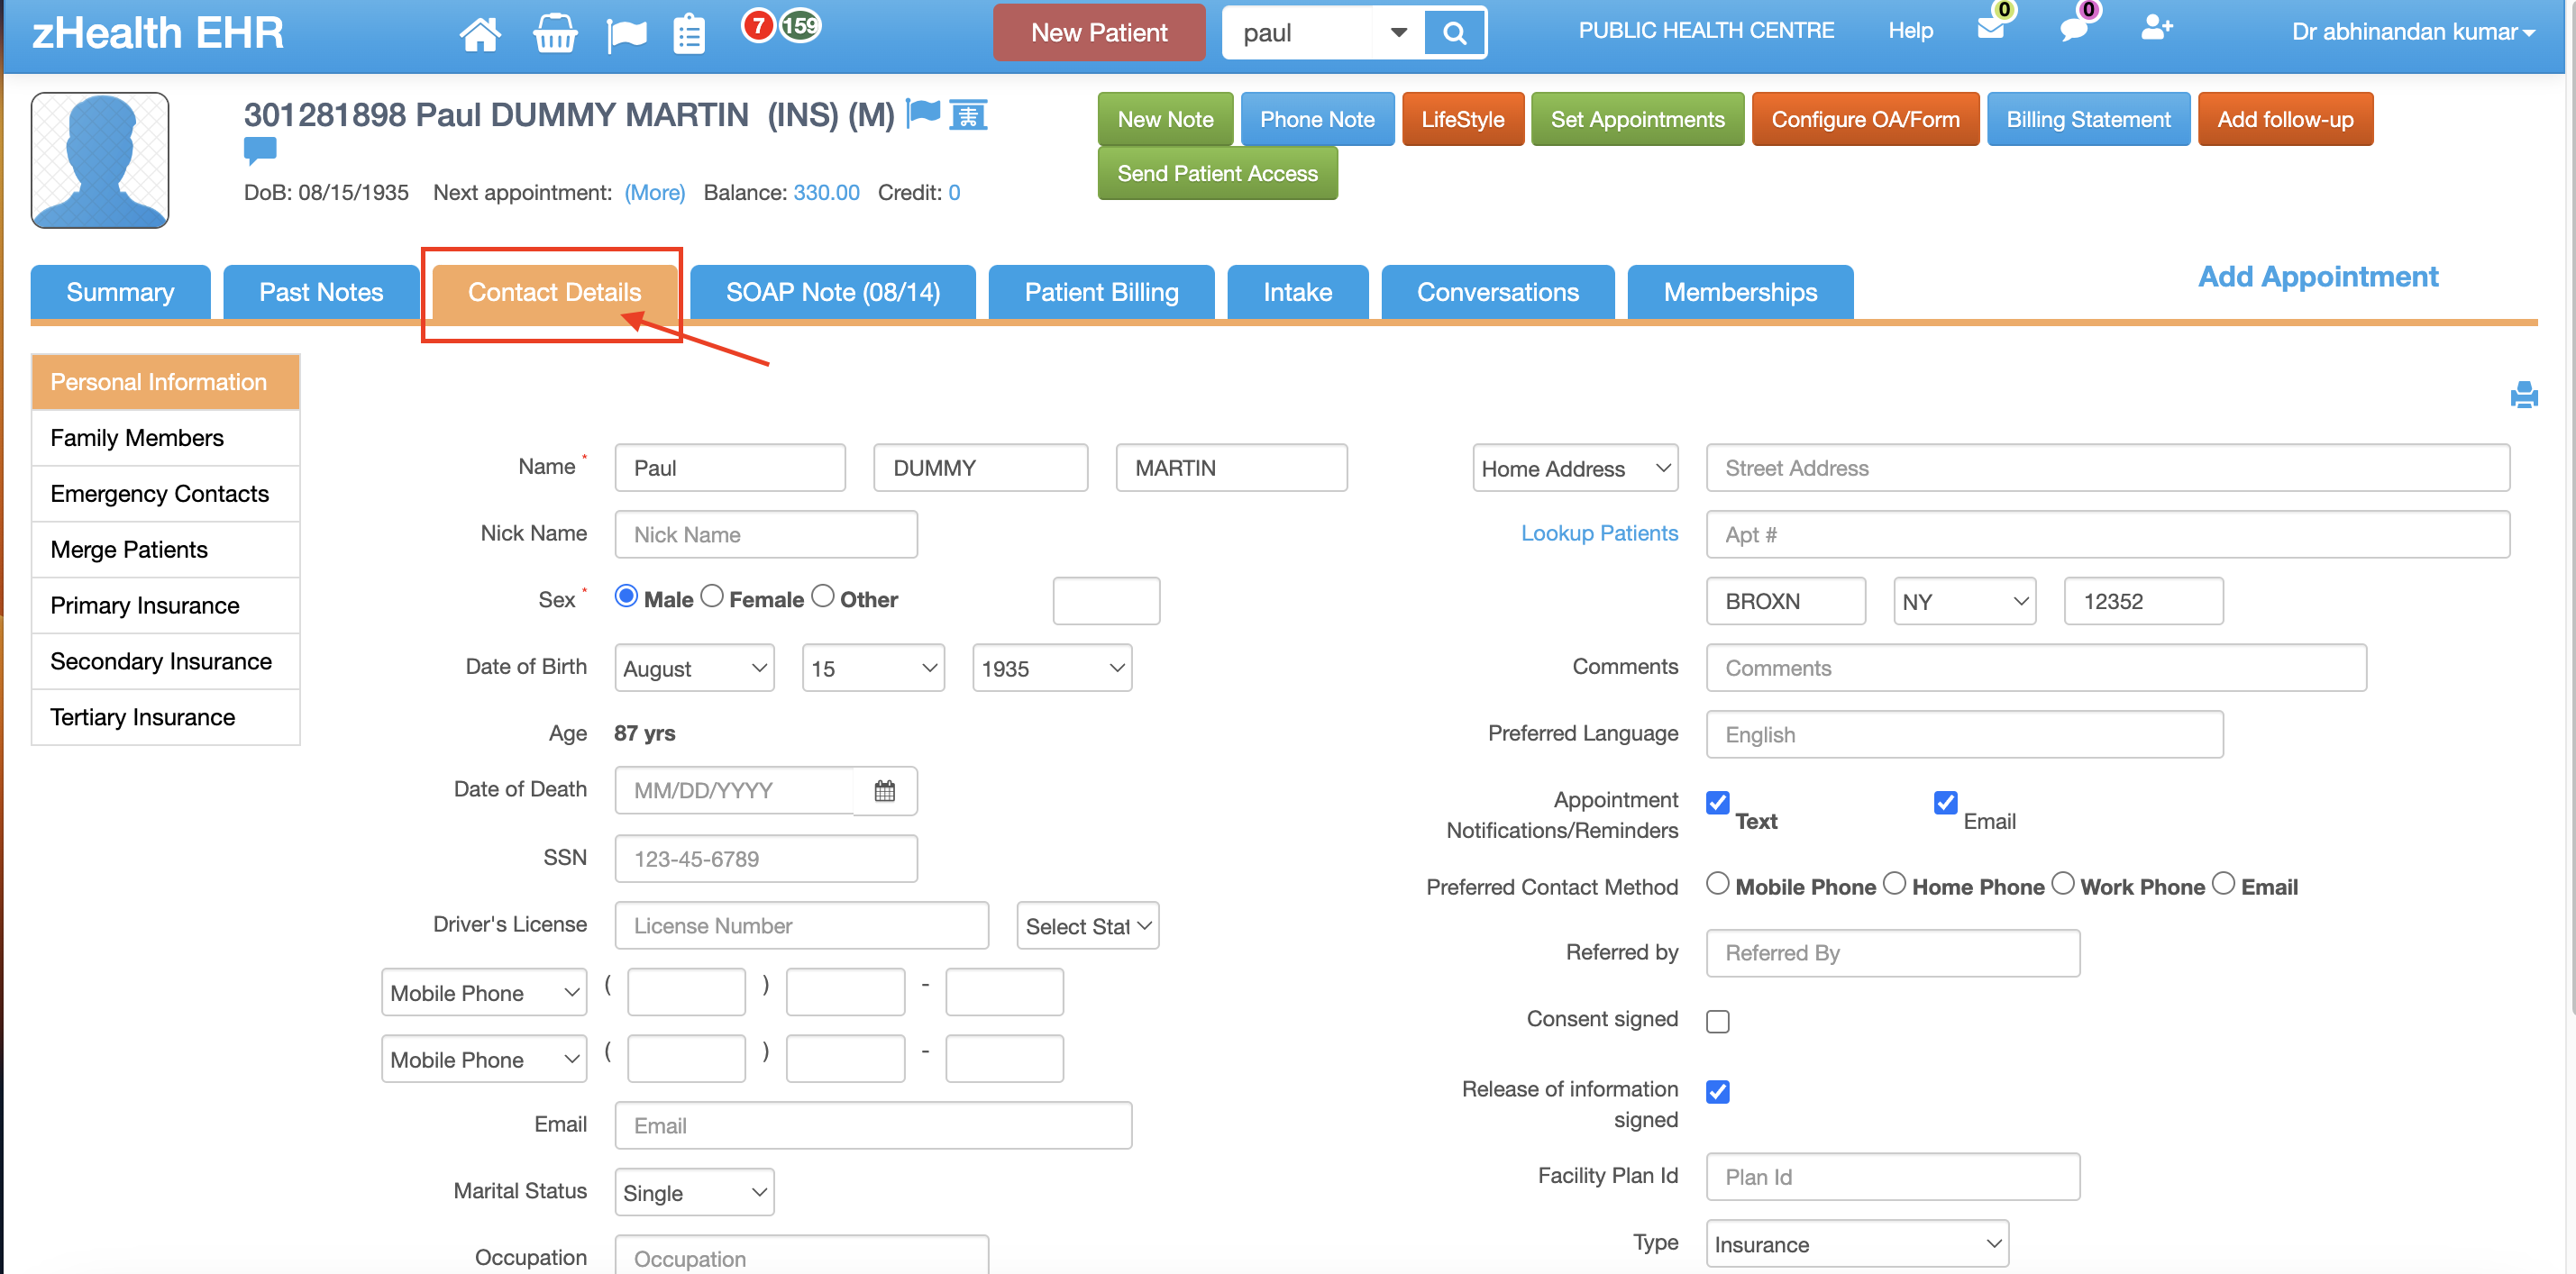Image resolution: width=2576 pixels, height=1274 pixels.
Task: Open the birth day dropdown (15)
Action: [x=873, y=668]
